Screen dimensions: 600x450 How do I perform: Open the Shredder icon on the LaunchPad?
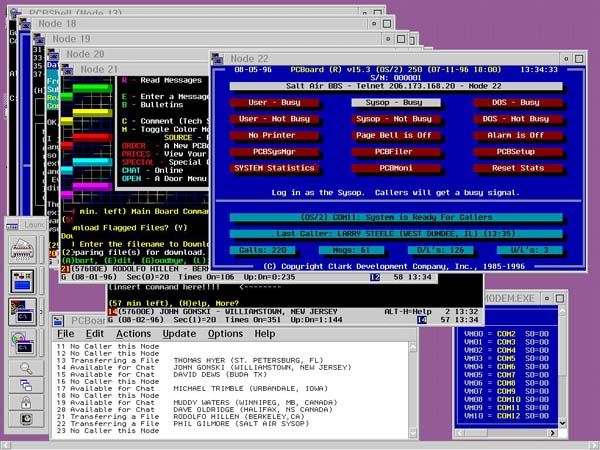tap(23, 249)
